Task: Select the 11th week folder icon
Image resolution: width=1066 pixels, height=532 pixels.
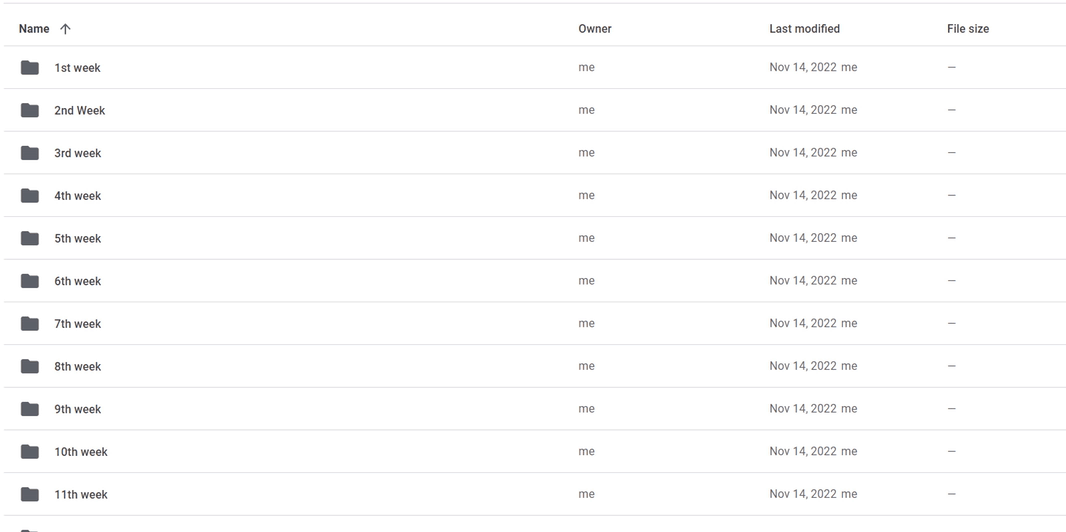Action: pos(30,495)
